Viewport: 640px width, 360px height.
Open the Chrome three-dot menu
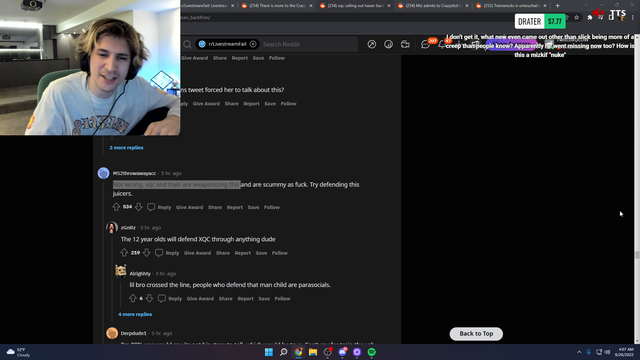tap(633, 18)
